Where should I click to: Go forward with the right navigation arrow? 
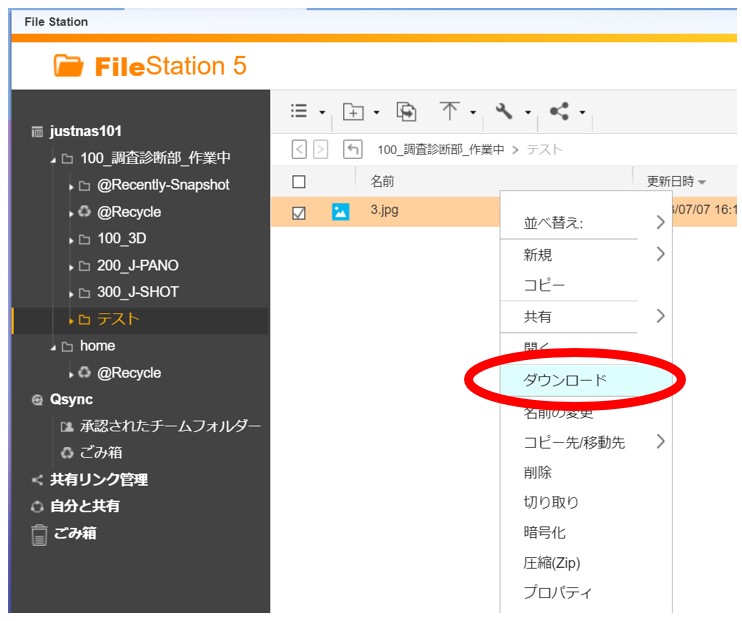320,150
